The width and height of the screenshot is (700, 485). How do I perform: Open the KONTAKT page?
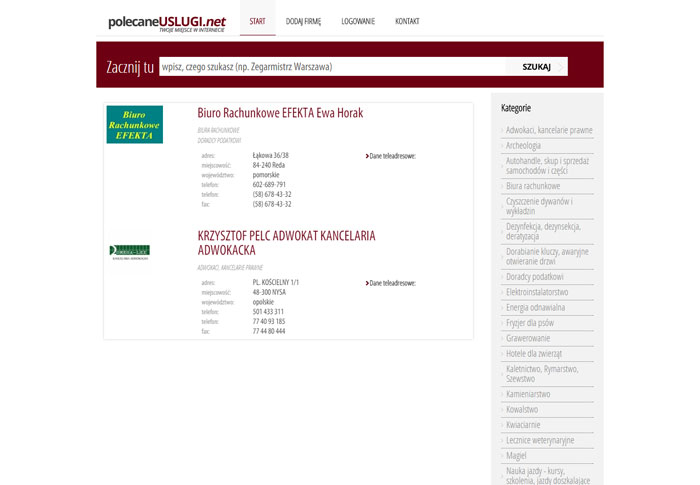point(407,21)
